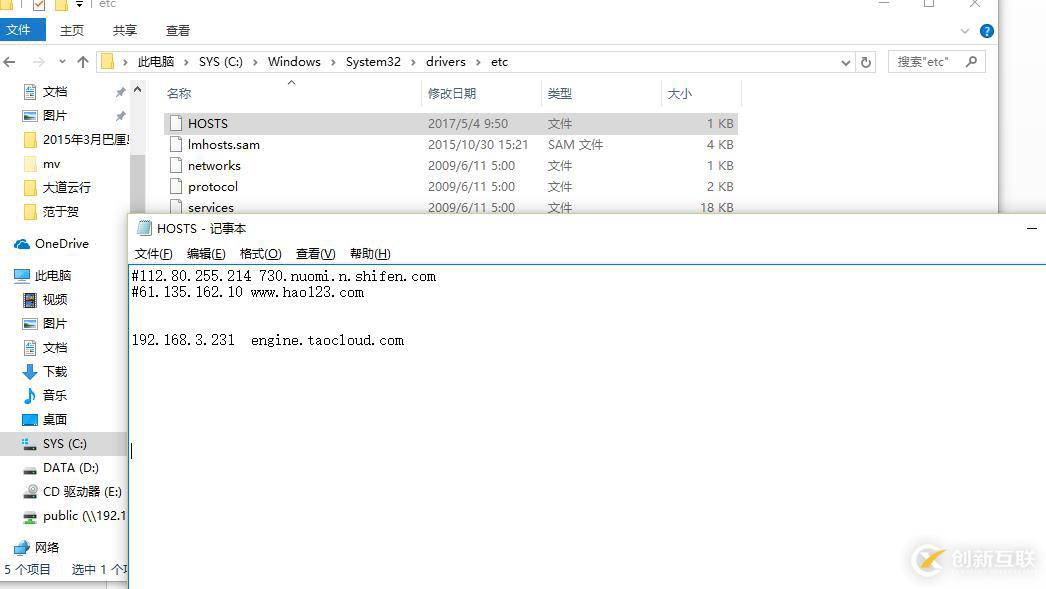
Task: Expand chevron after drivers breadcrumb
Action: click(x=478, y=62)
